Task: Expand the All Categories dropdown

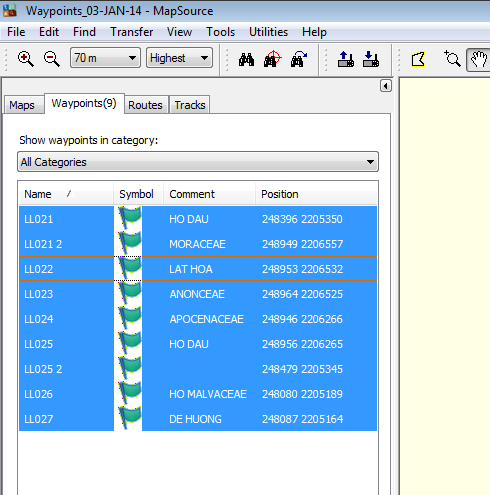Action: (198, 162)
